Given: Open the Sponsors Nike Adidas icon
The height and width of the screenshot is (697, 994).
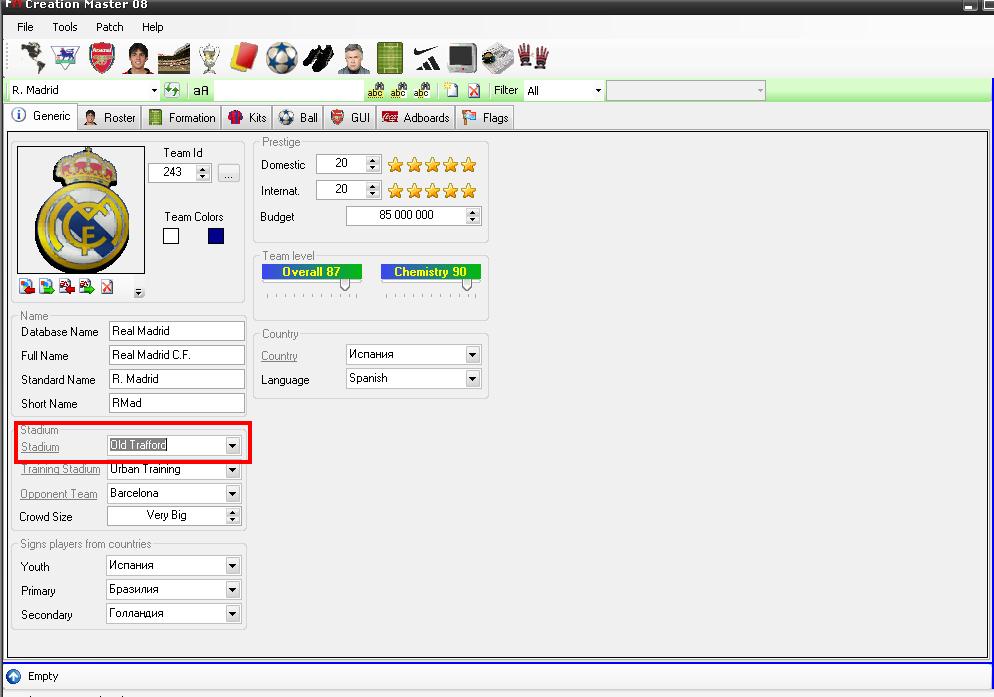Looking at the screenshot, I should tap(427, 58).
